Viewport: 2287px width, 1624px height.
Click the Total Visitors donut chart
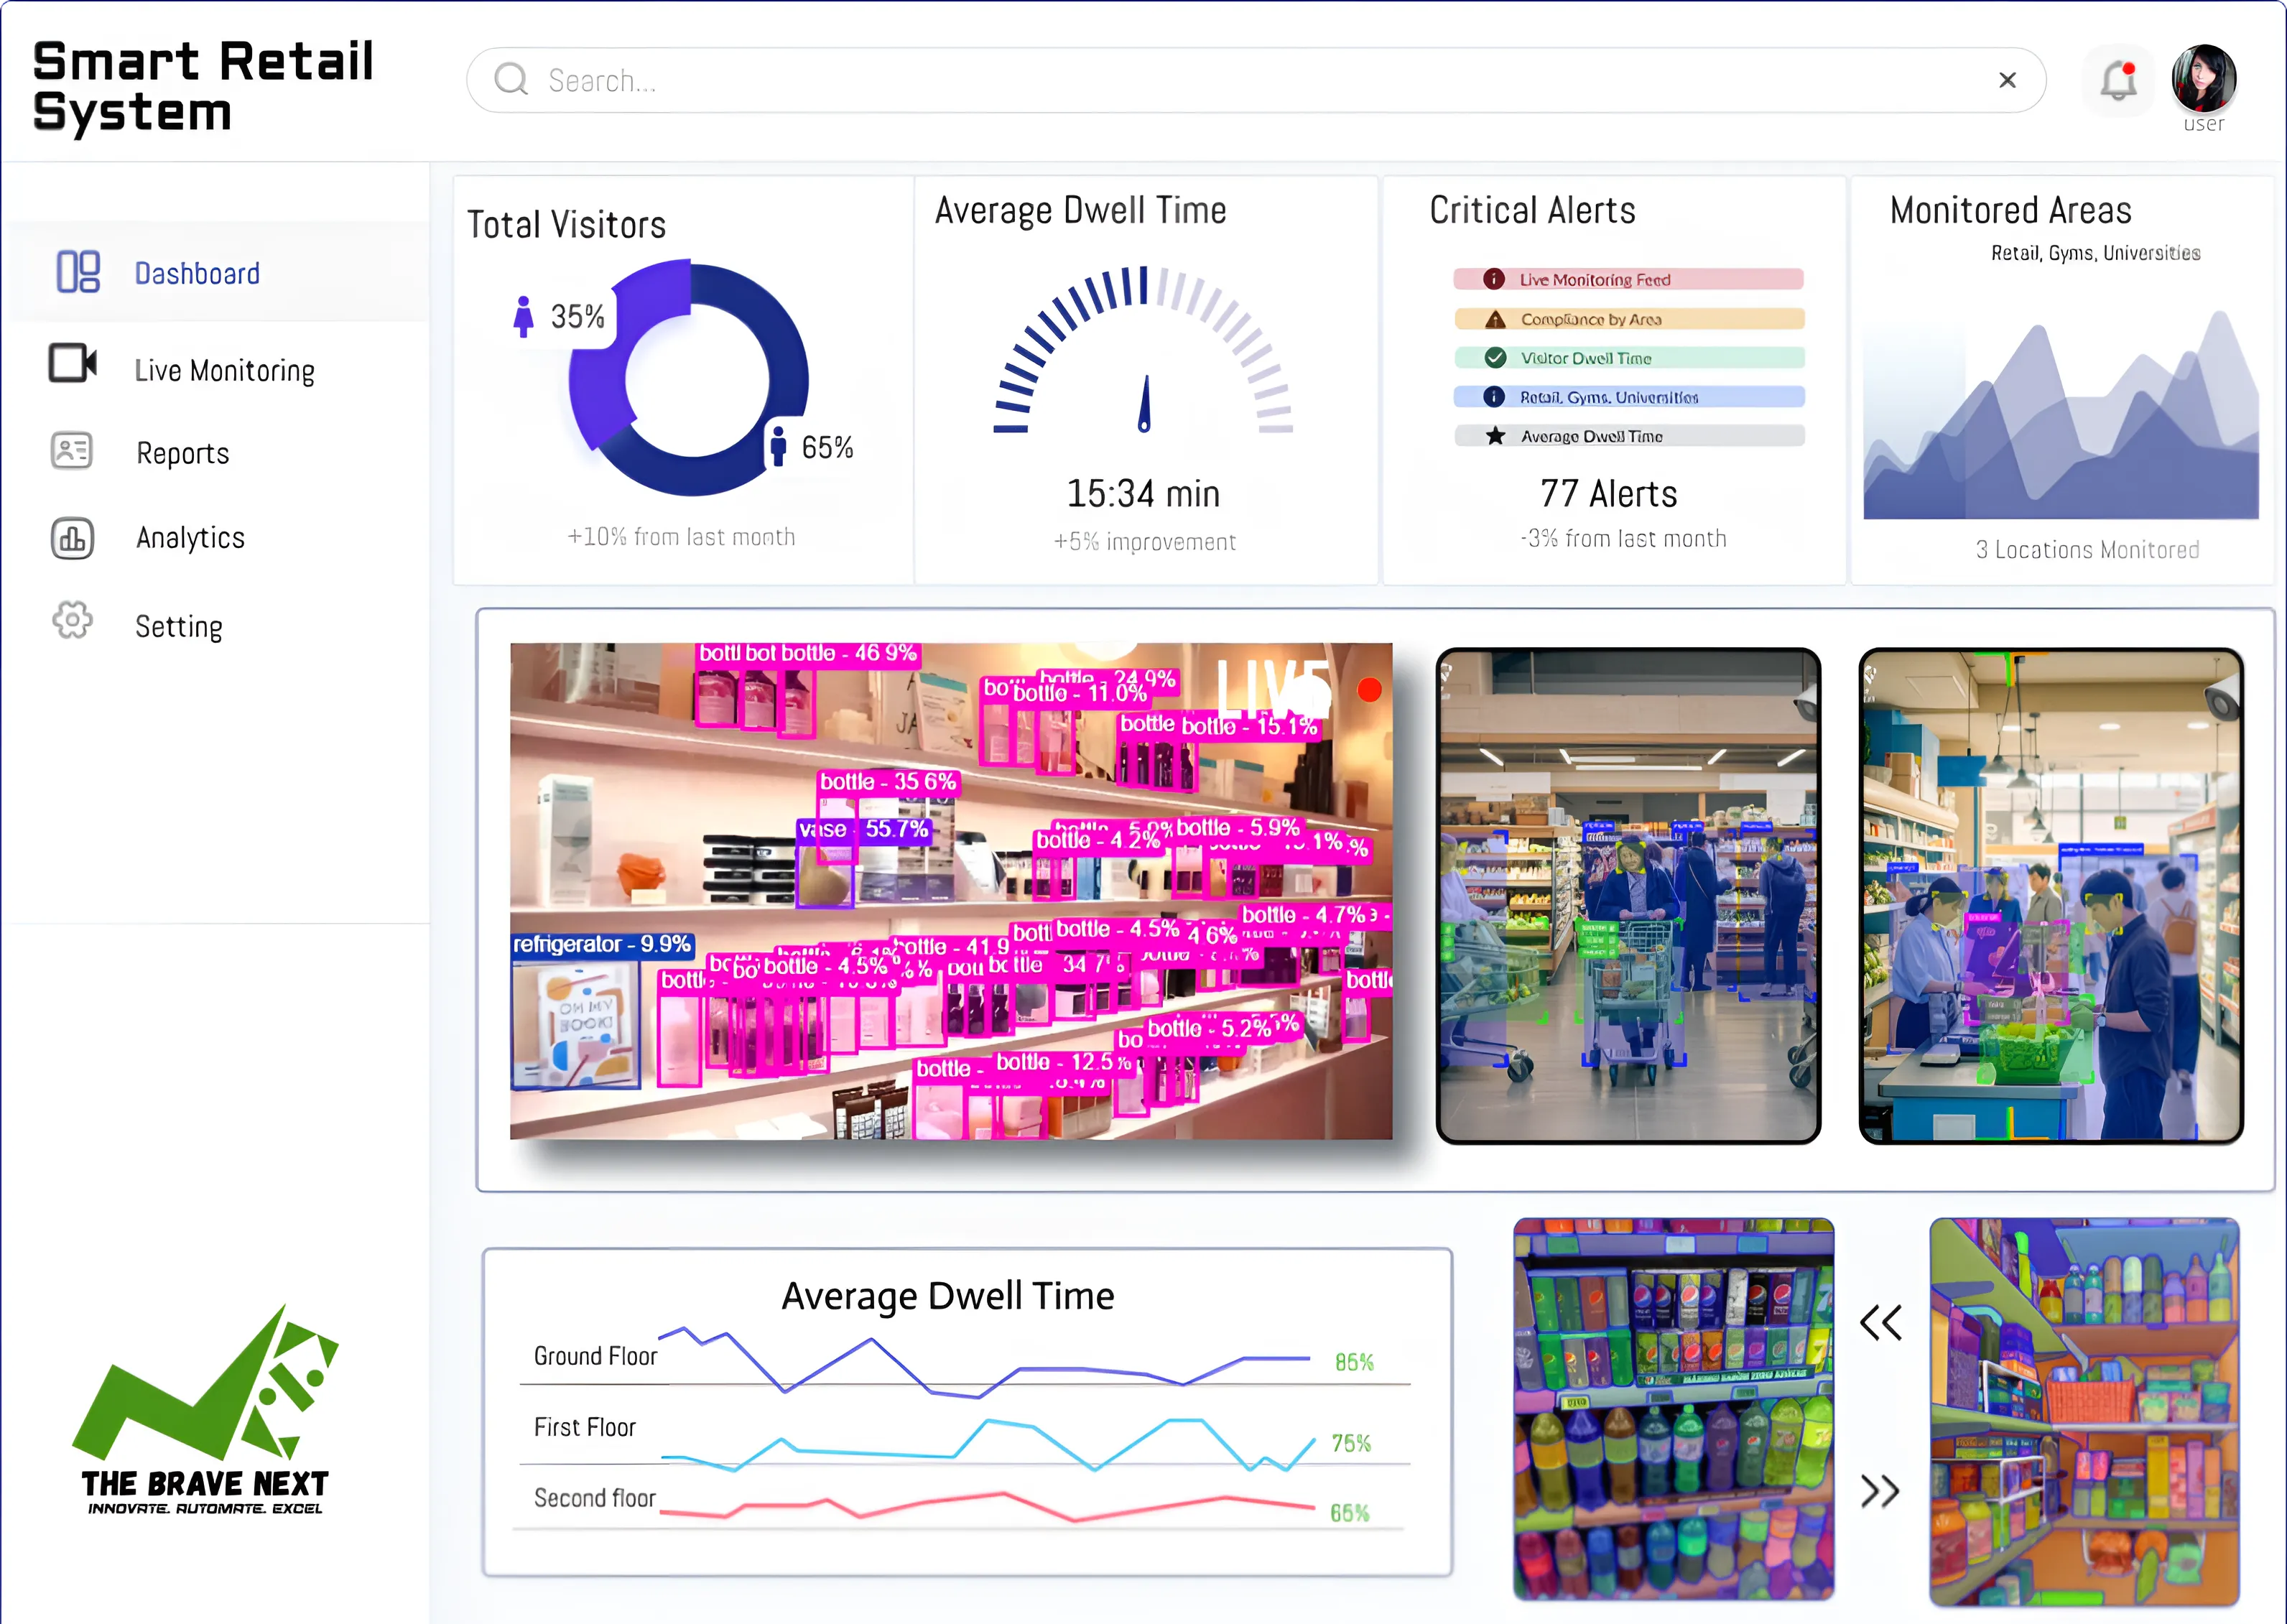tap(689, 378)
